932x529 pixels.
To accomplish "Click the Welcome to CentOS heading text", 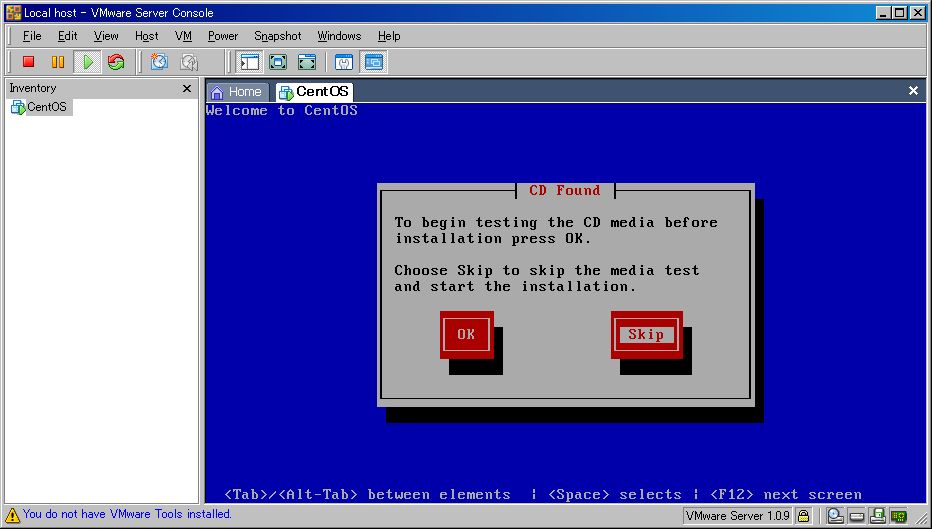I will tap(282, 111).
